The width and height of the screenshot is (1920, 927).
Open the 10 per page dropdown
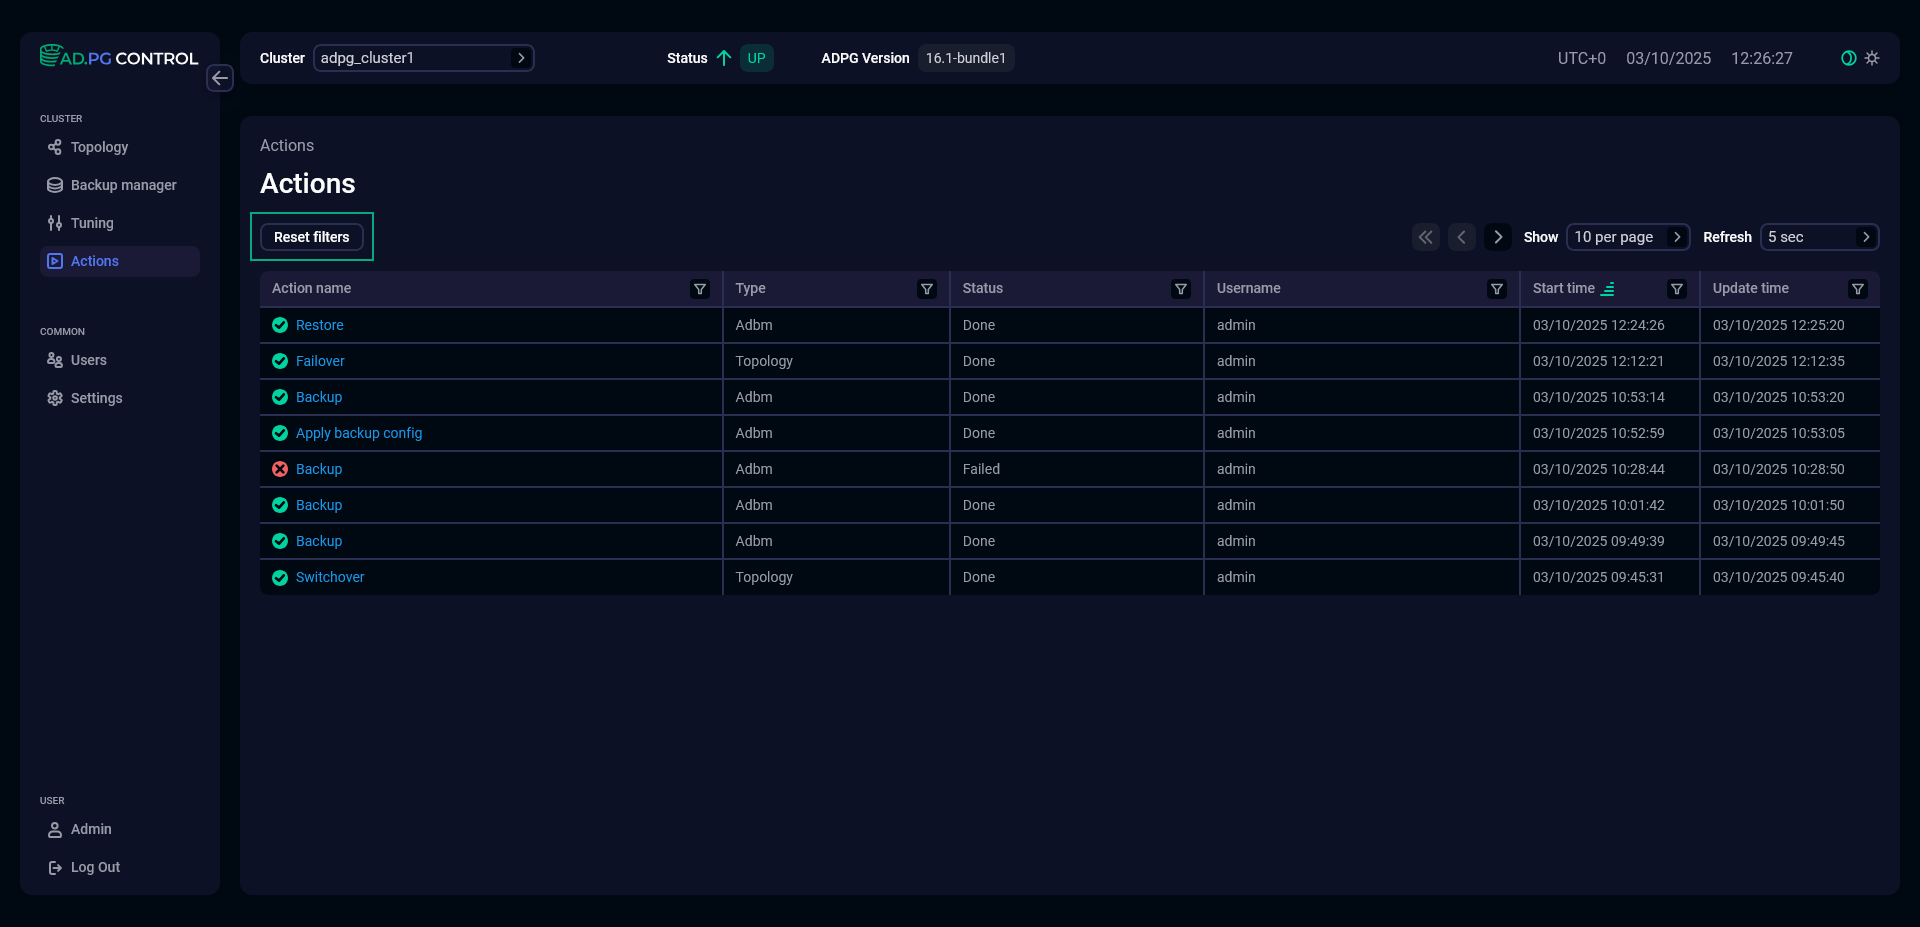[1627, 237]
